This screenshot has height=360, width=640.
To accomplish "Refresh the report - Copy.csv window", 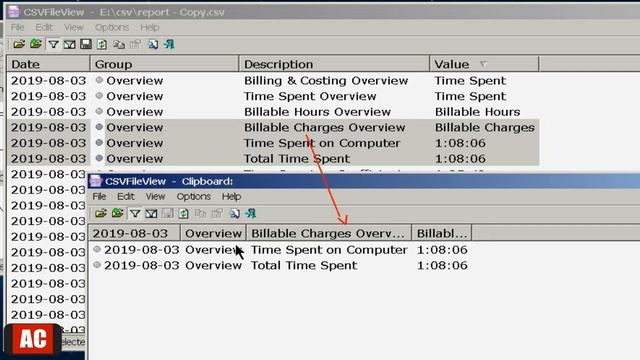I will (x=102, y=44).
